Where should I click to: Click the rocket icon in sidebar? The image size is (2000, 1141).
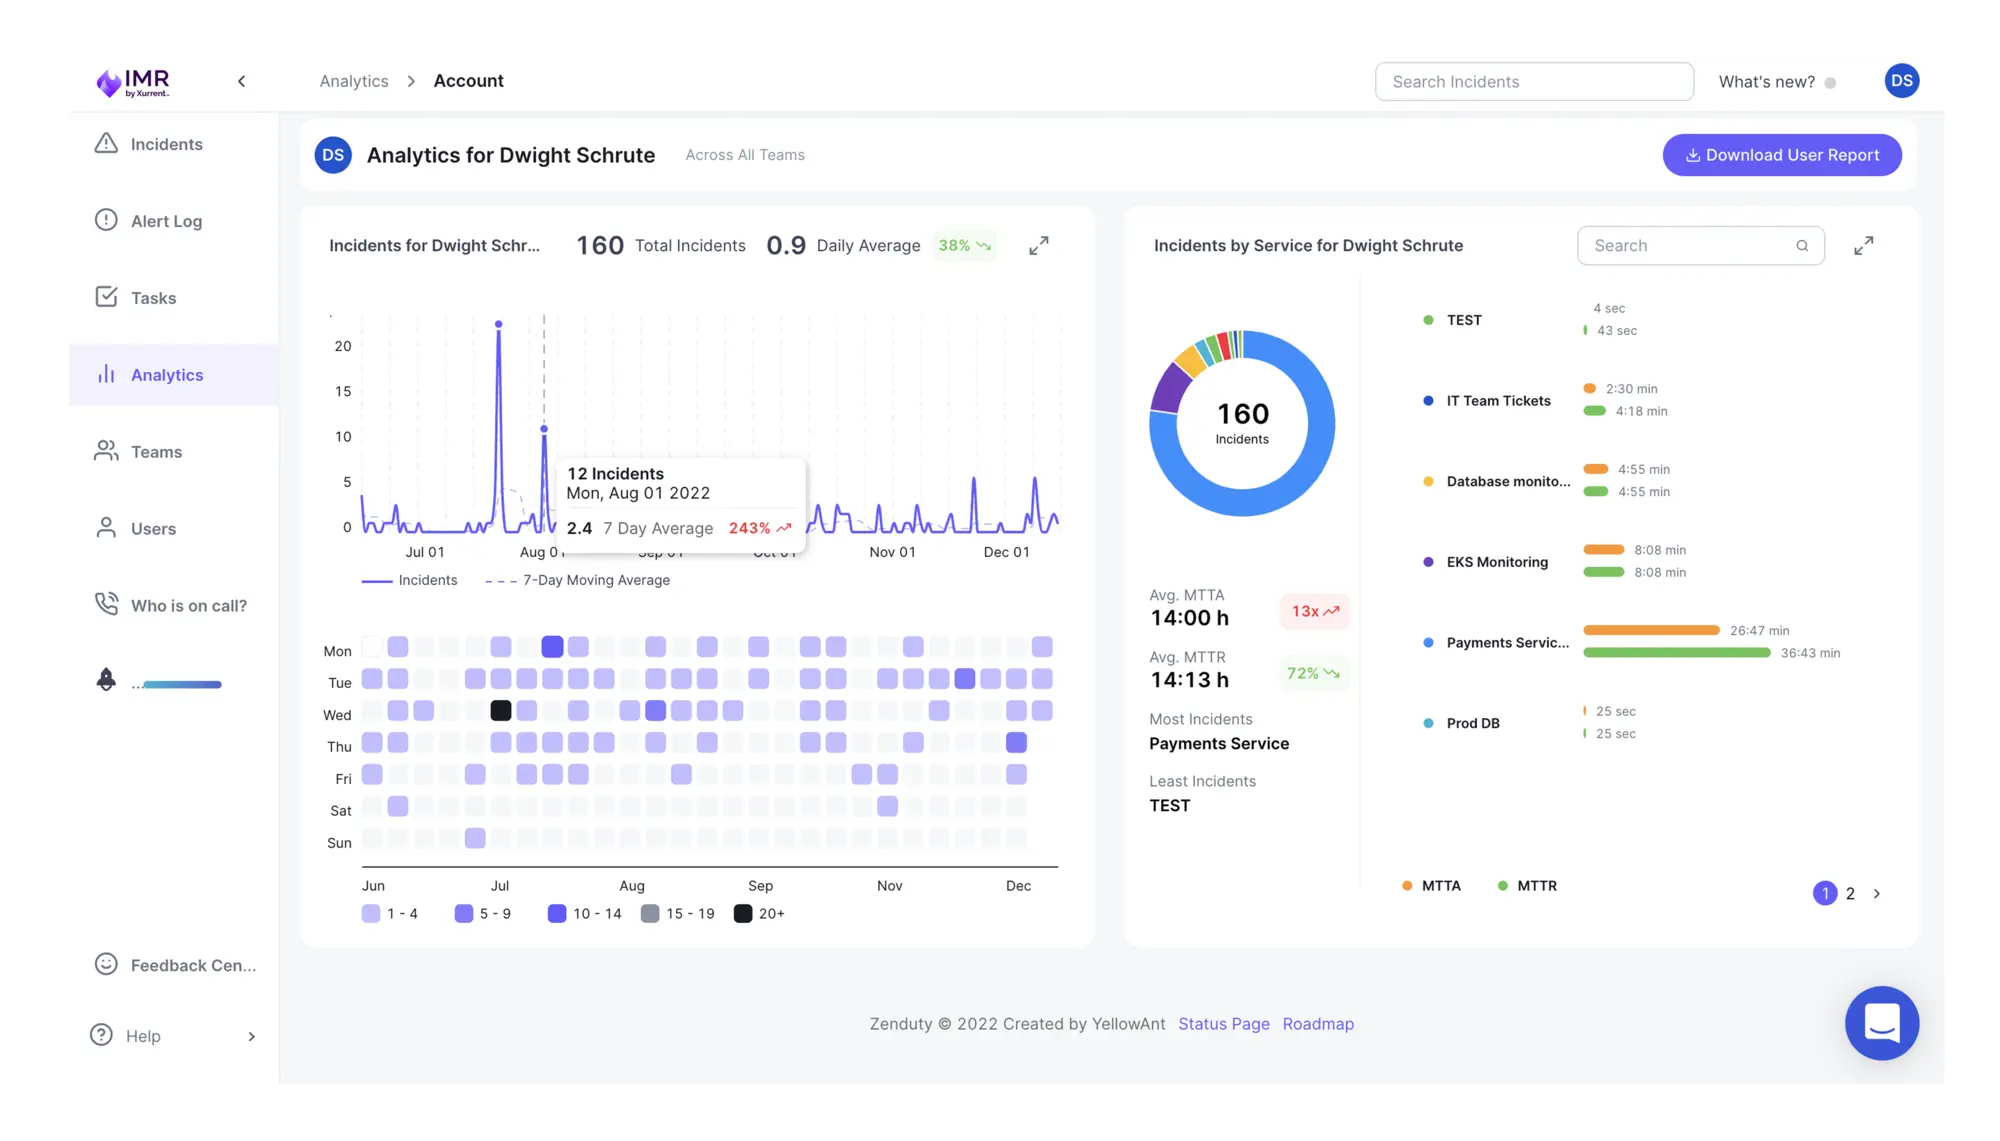tap(106, 680)
